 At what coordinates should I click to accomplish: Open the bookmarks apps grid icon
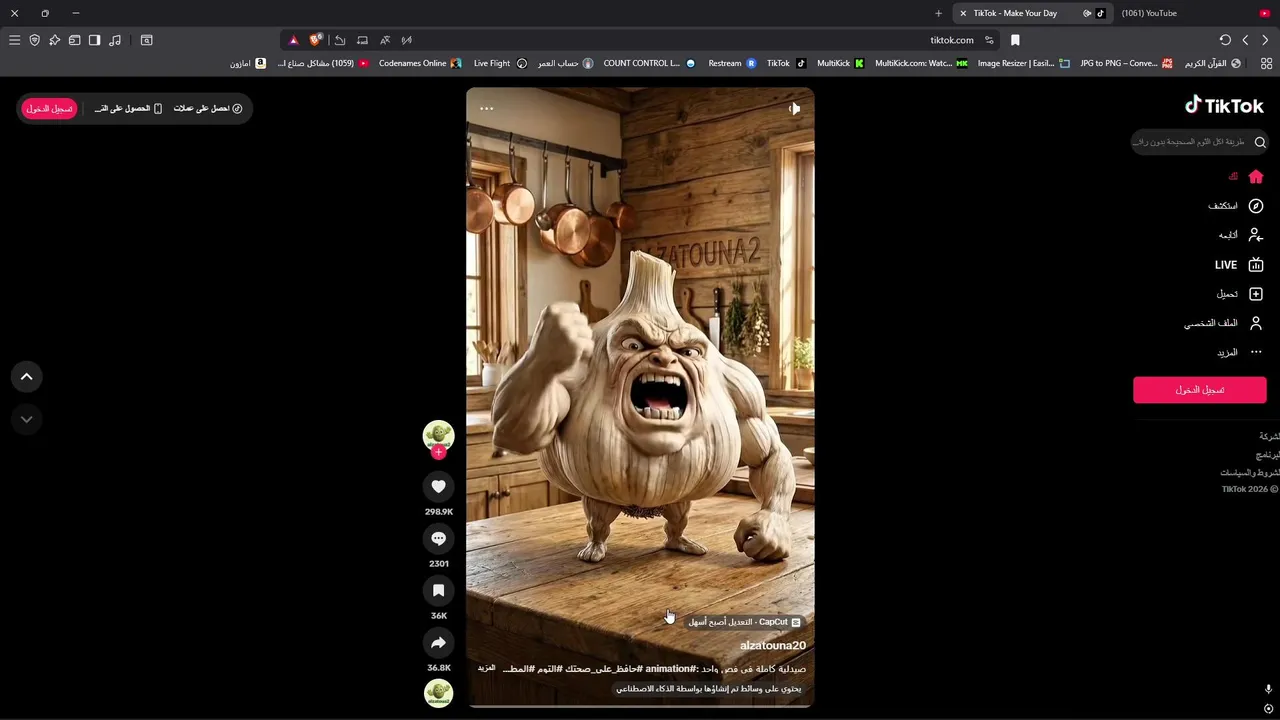click(x=1266, y=63)
